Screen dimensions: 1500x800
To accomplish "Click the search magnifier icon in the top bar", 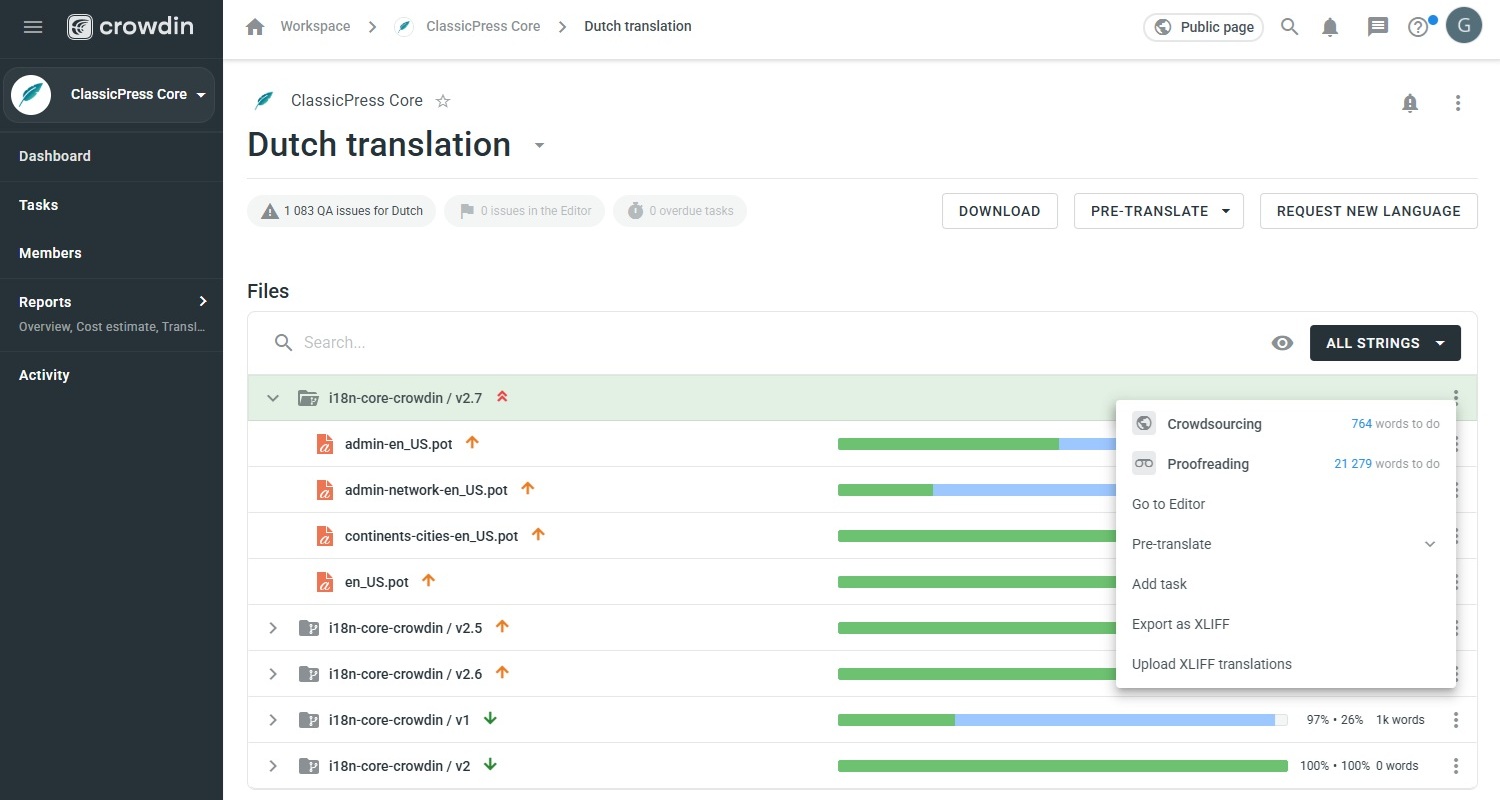I will tap(1290, 27).
